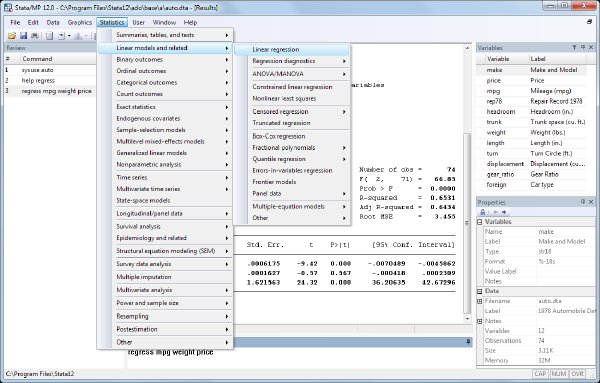Open the Help menu
Image resolution: width=600 pixels, height=383 pixels.
pyautogui.click(x=190, y=23)
